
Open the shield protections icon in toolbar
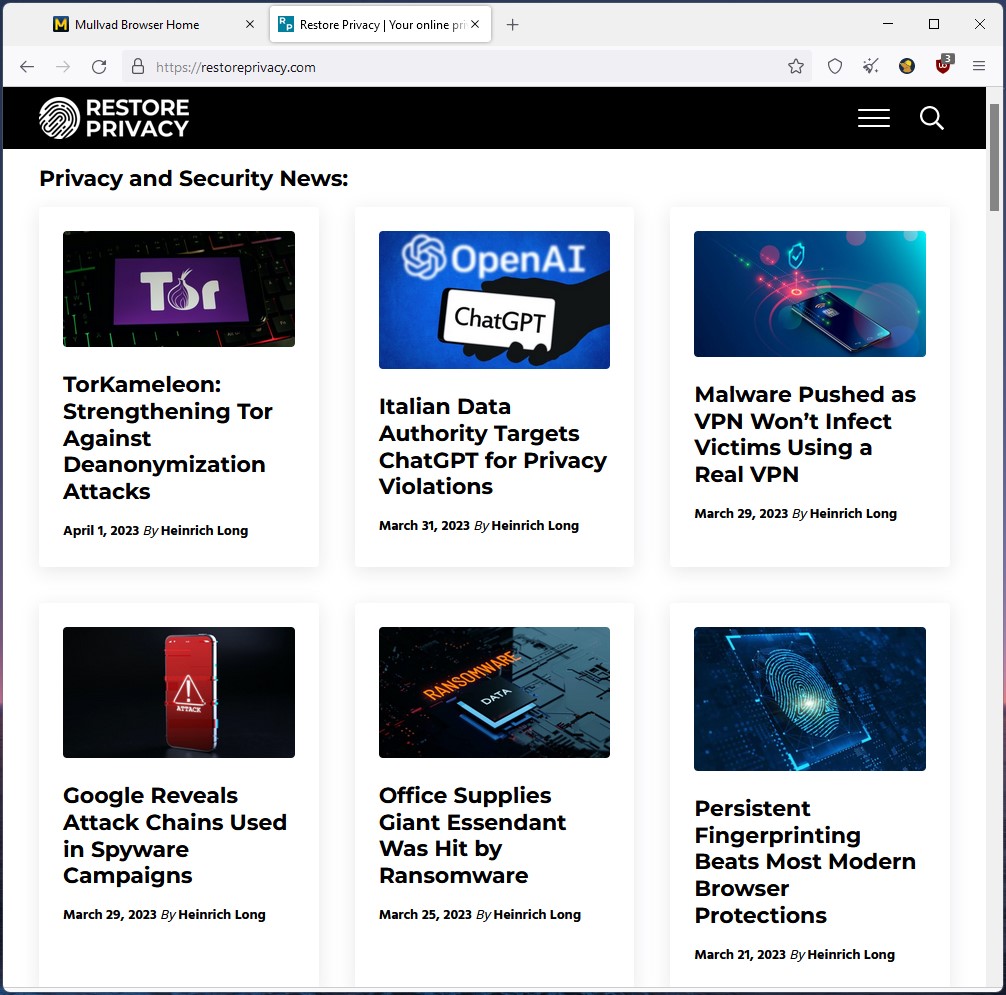pyautogui.click(x=835, y=66)
